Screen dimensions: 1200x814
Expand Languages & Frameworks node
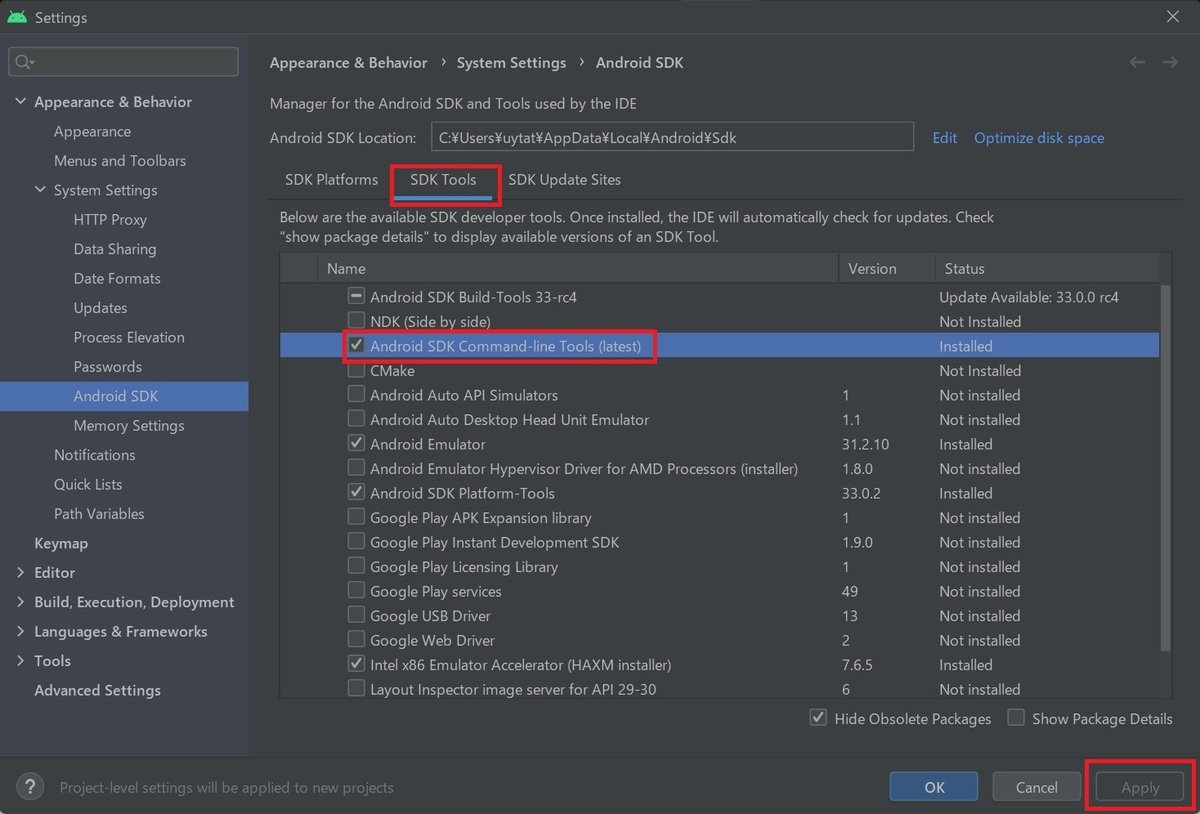pyautogui.click(x=21, y=631)
